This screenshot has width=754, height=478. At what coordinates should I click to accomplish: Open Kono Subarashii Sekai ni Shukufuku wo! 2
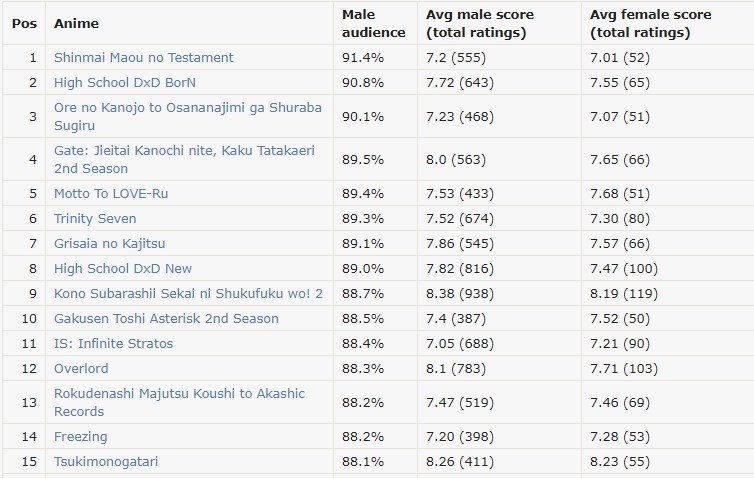[x=188, y=293]
